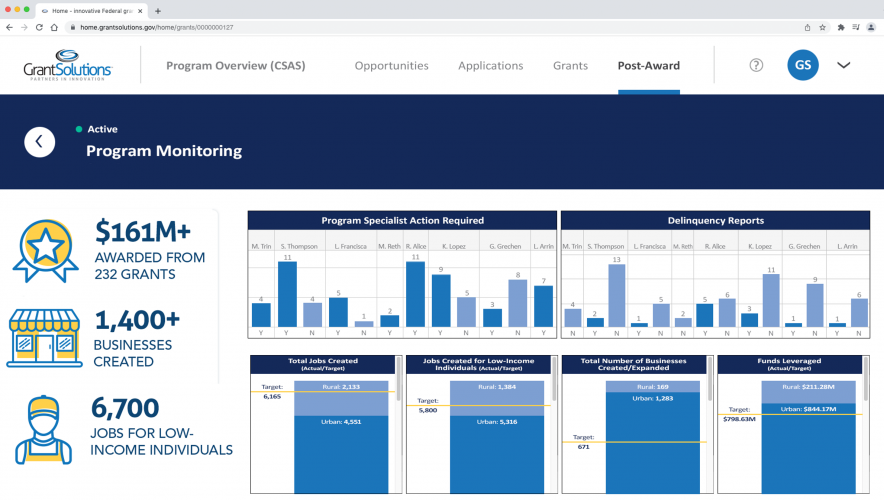
Task: Open the Applications tab
Action: tap(490, 66)
